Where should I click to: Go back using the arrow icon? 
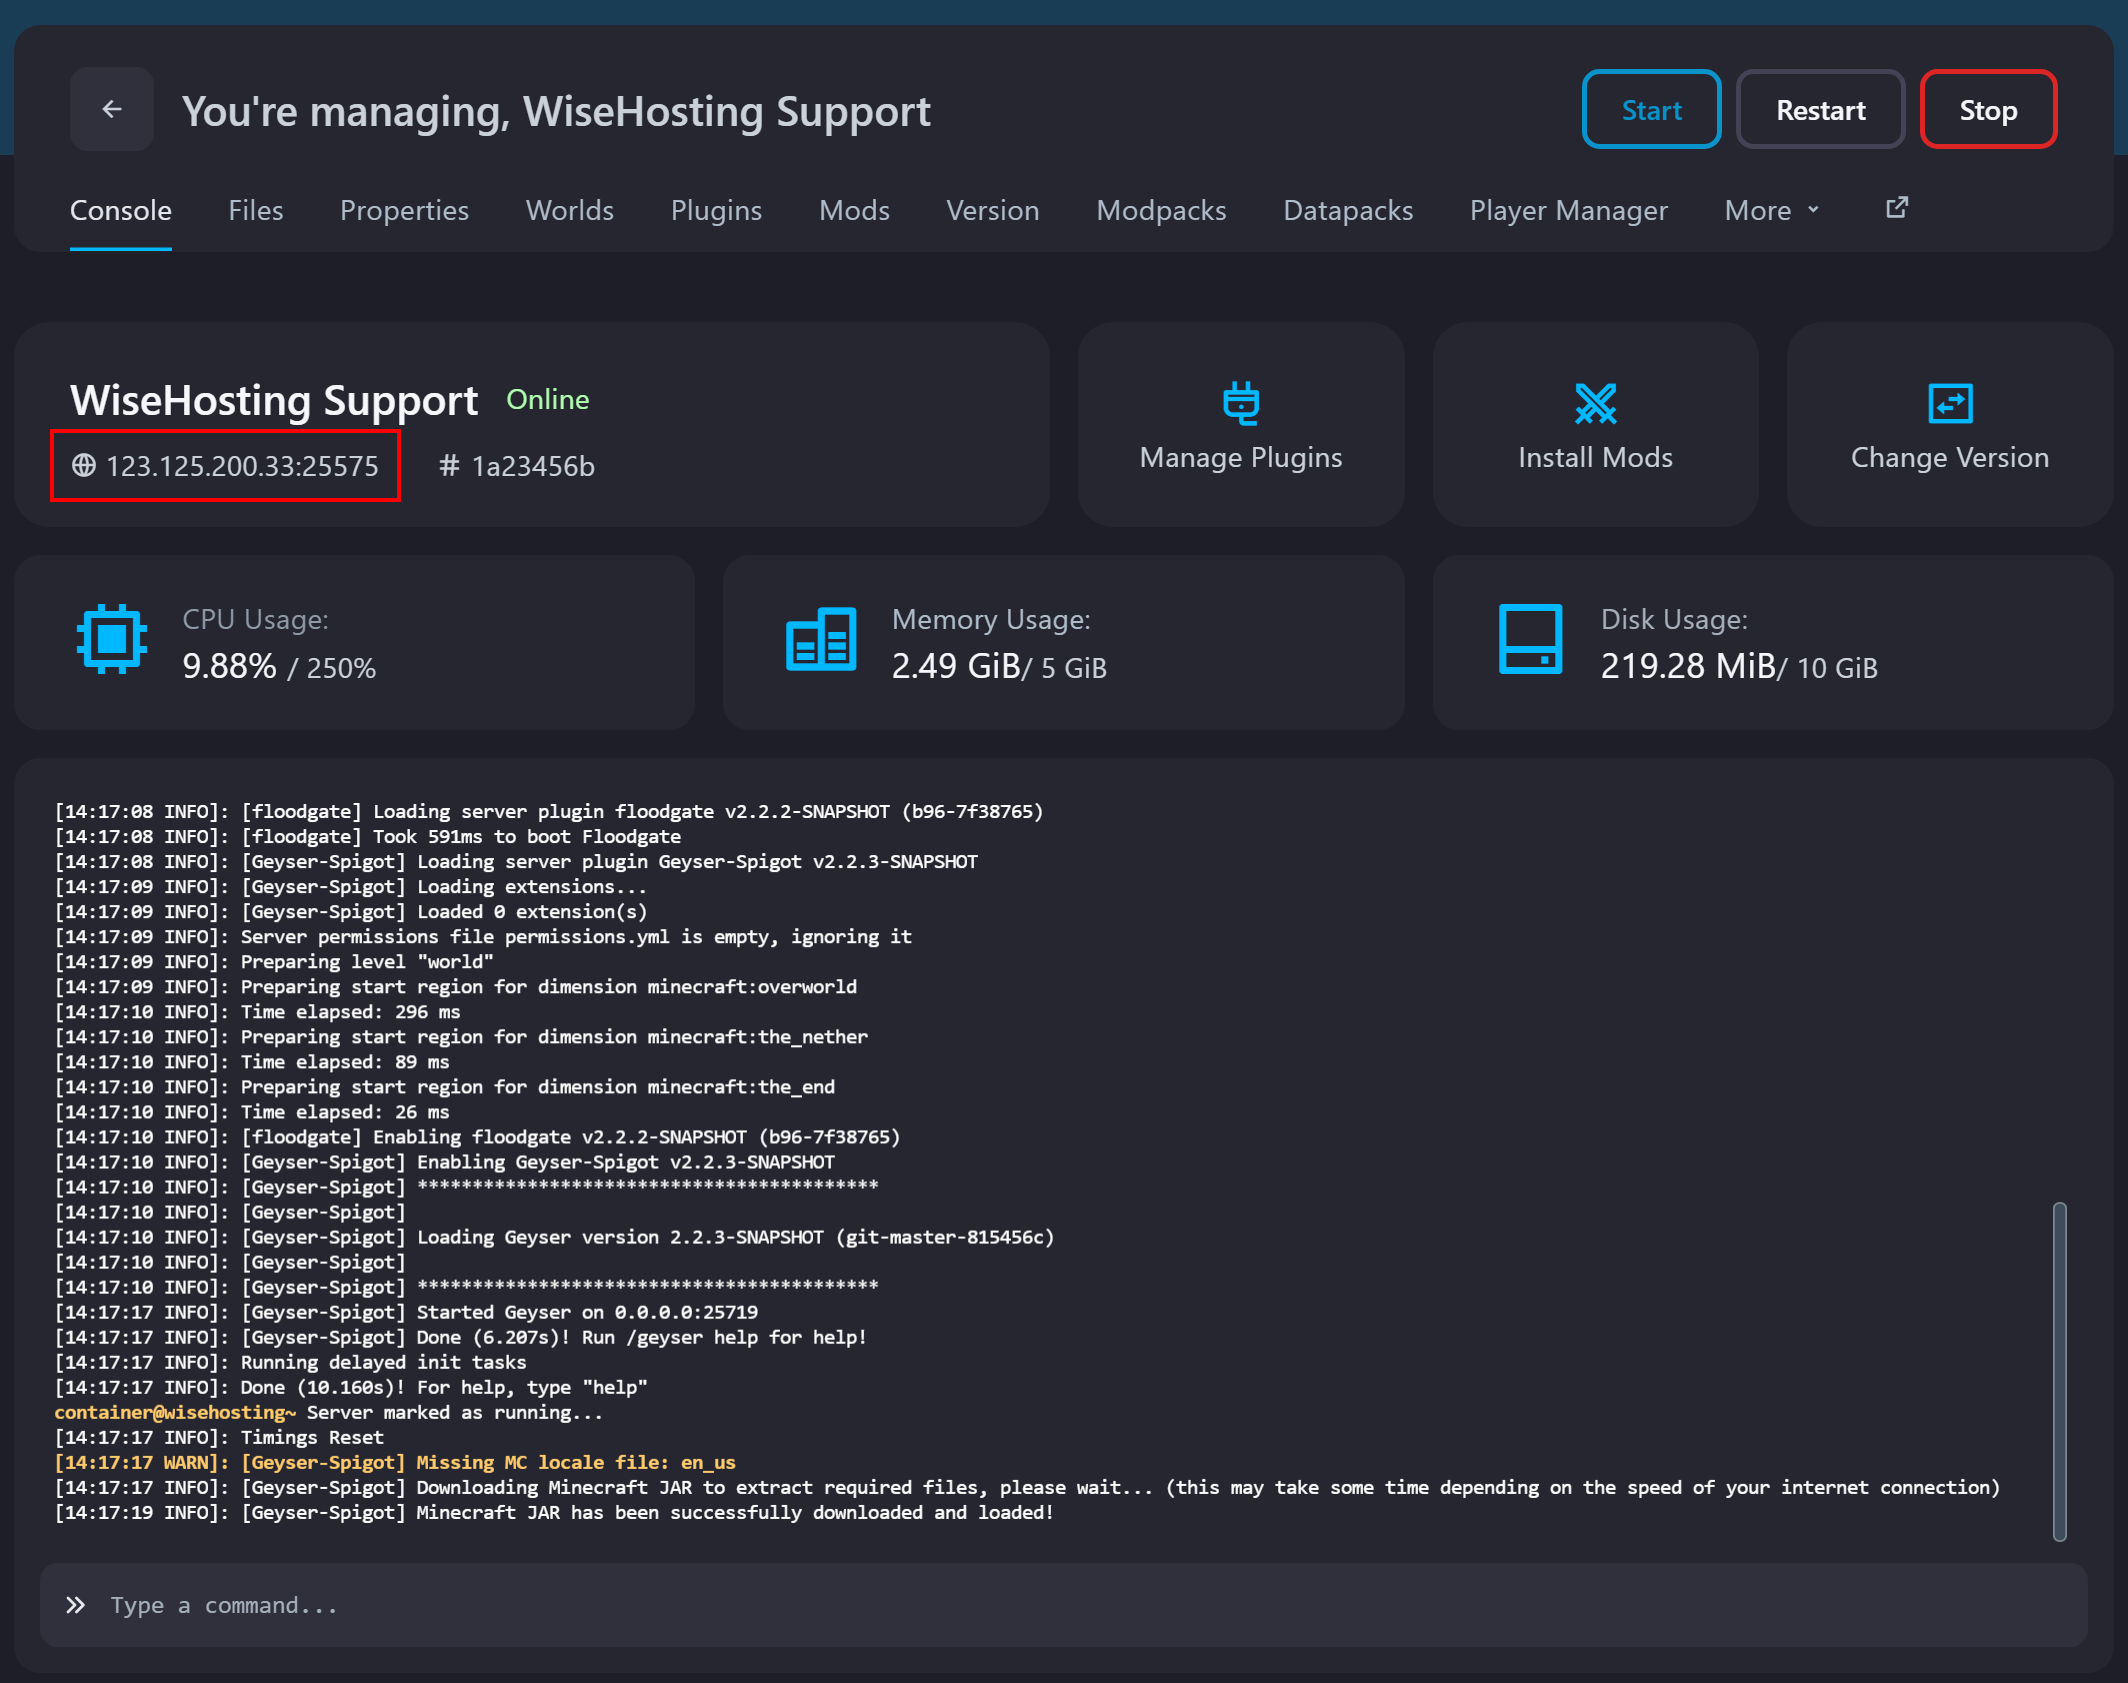[x=111, y=109]
